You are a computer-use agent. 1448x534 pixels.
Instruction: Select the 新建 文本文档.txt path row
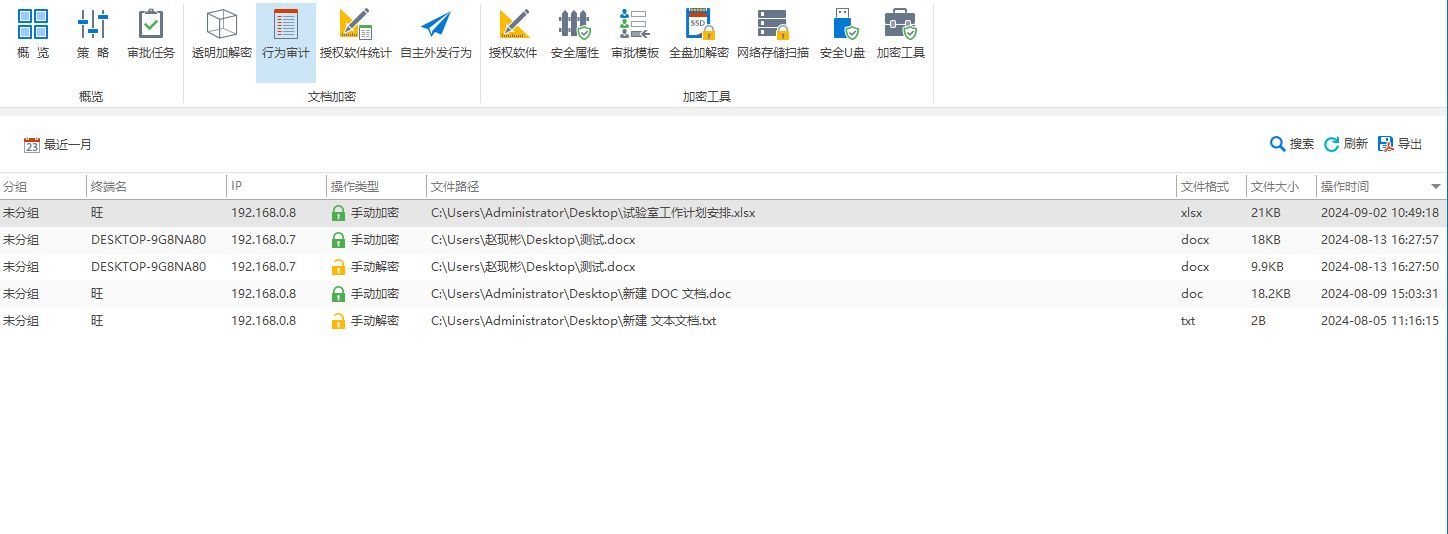click(x=724, y=321)
